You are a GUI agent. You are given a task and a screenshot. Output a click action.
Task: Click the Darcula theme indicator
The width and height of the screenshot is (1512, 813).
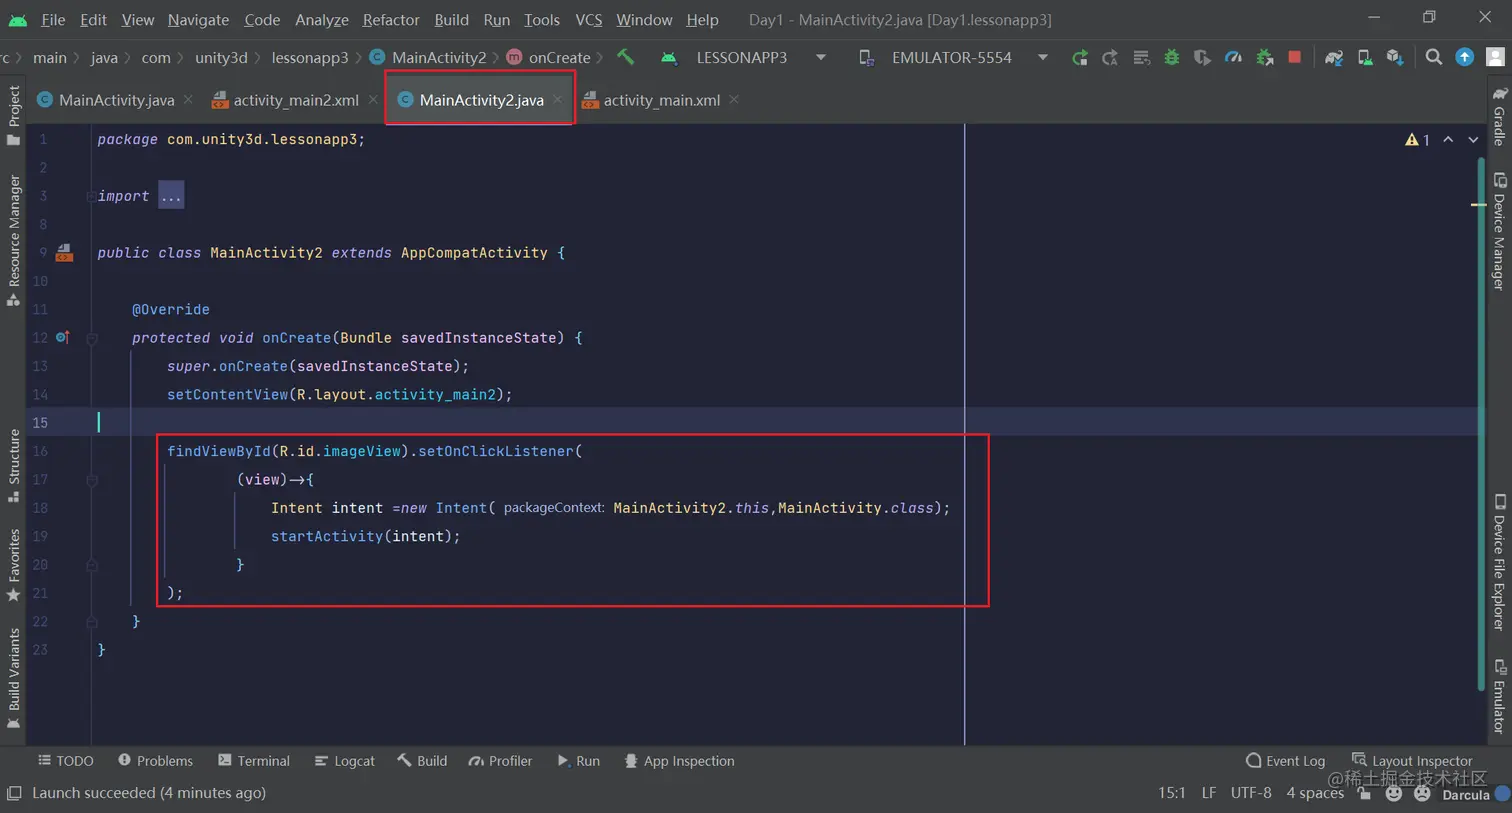click(1466, 795)
